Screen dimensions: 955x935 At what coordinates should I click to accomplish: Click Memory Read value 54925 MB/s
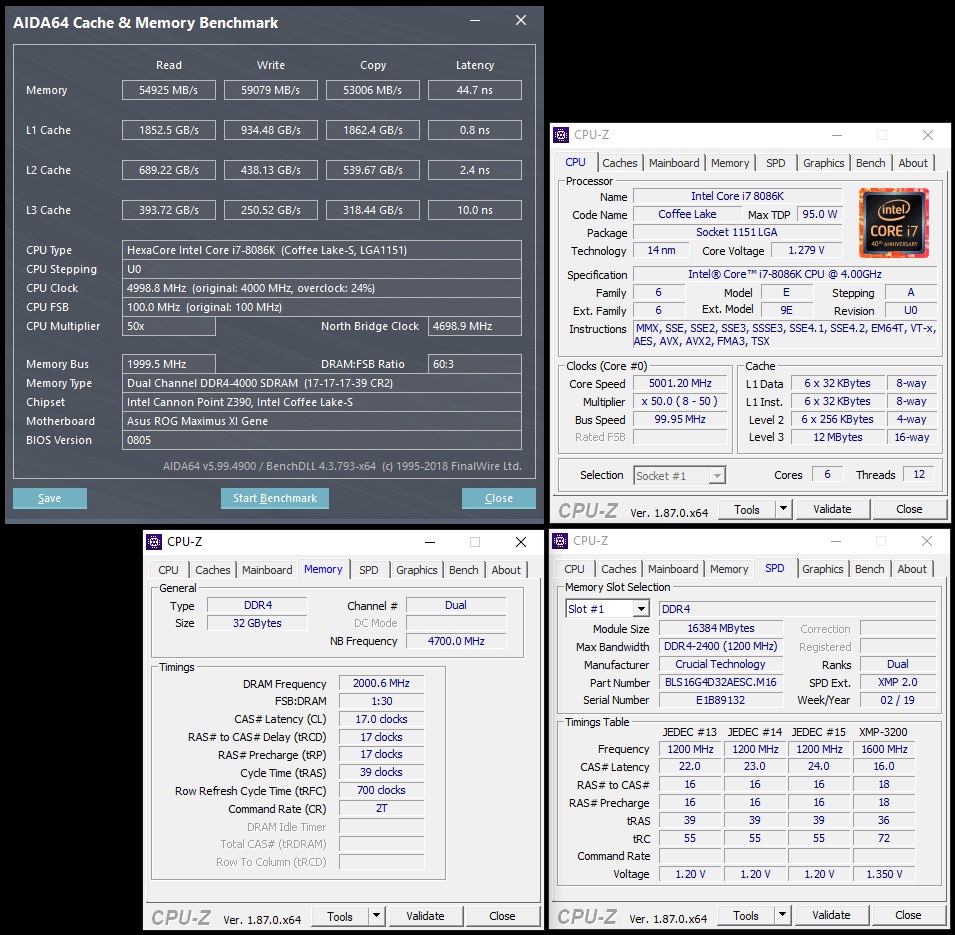click(169, 90)
